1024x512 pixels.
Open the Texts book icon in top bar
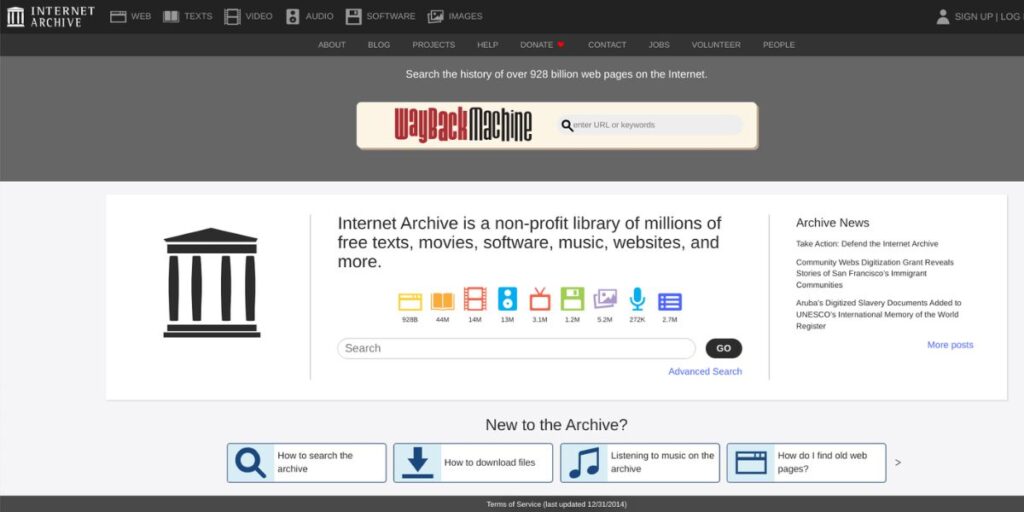point(171,16)
